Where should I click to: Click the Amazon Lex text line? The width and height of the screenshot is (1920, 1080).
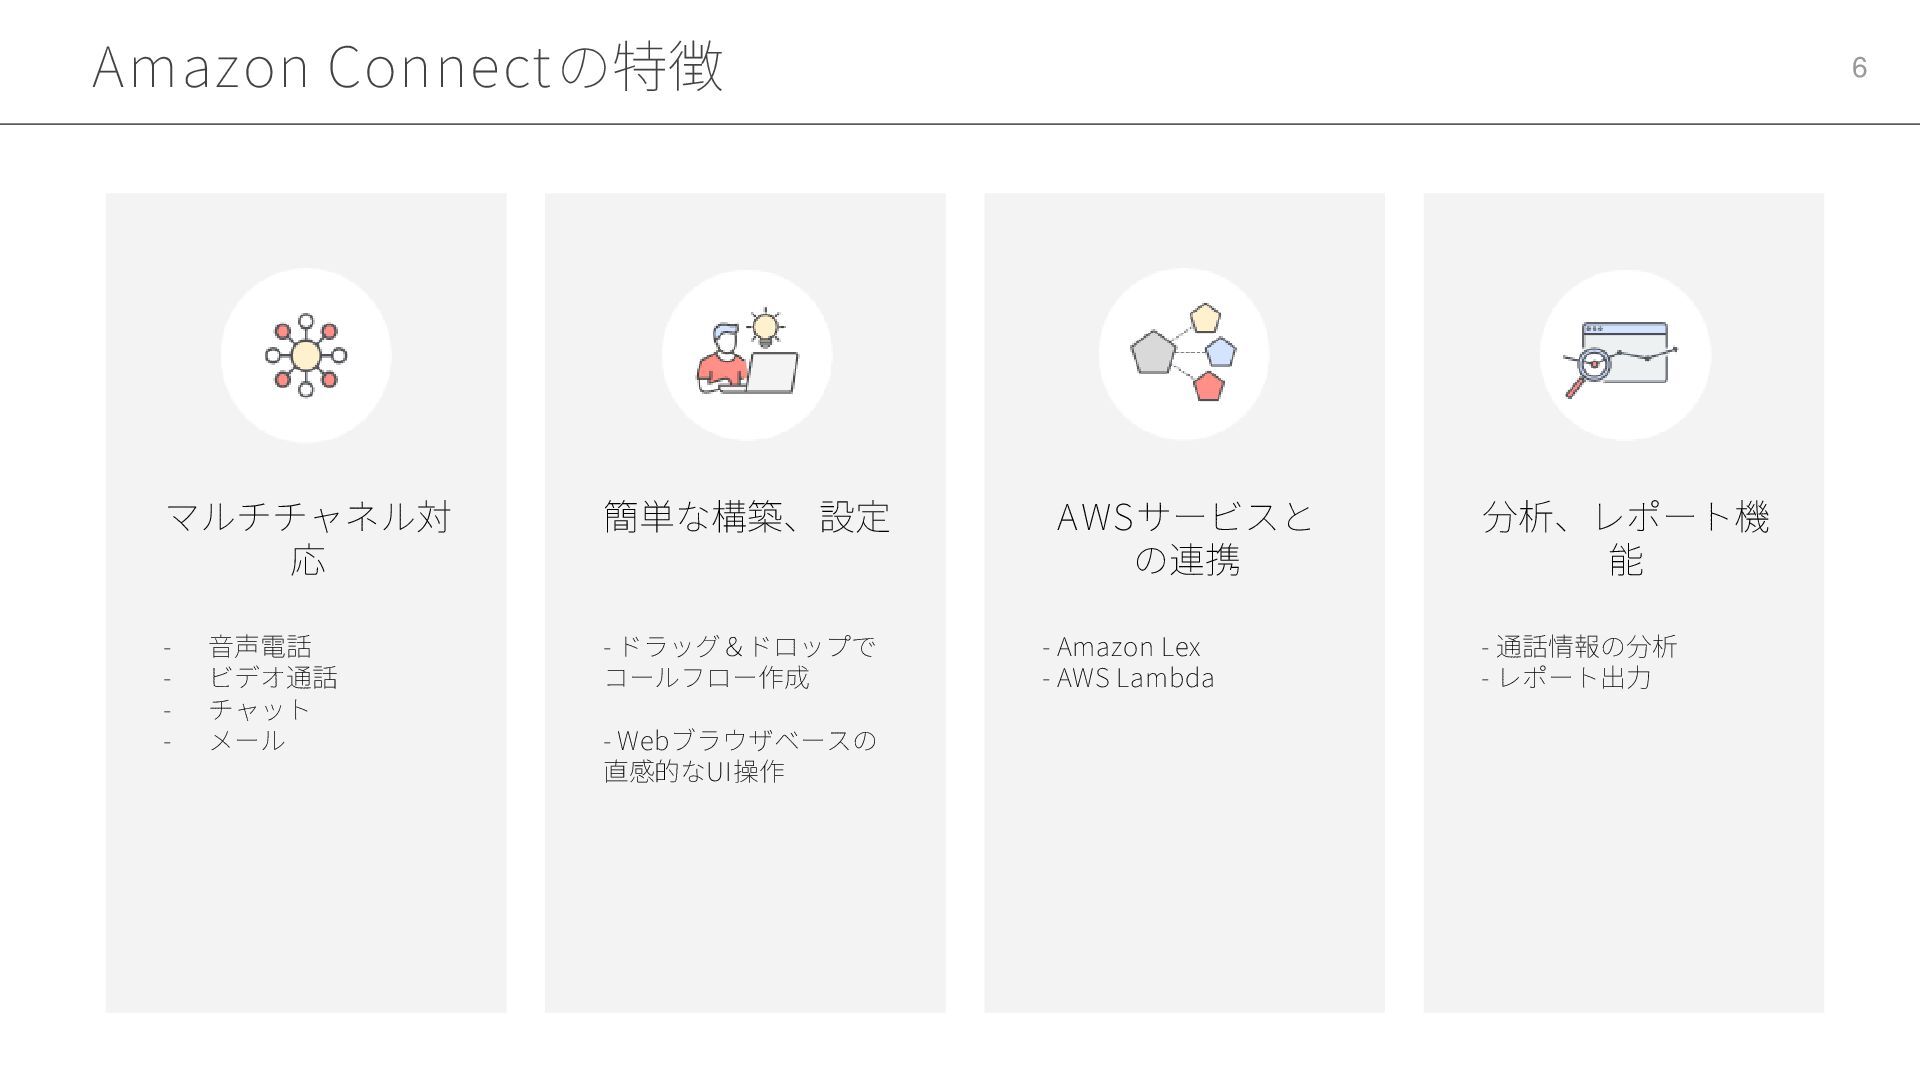point(1121,647)
